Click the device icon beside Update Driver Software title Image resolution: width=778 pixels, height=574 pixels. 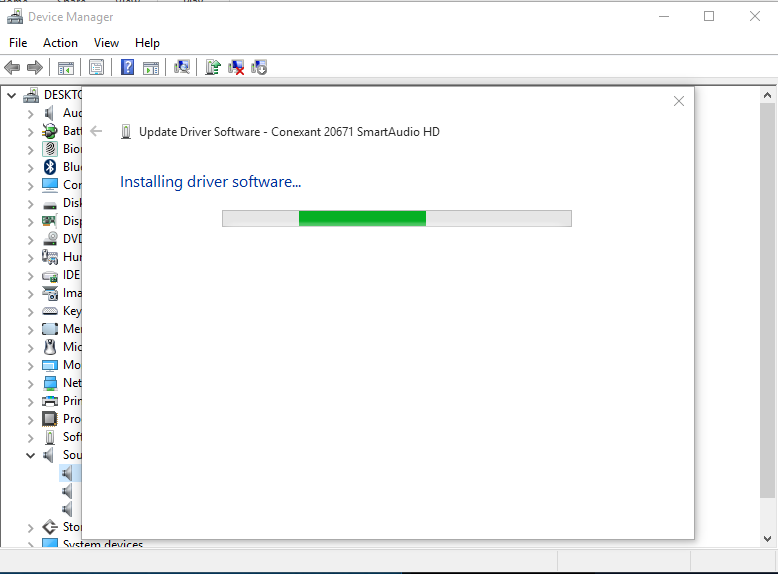(x=126, y=131)
